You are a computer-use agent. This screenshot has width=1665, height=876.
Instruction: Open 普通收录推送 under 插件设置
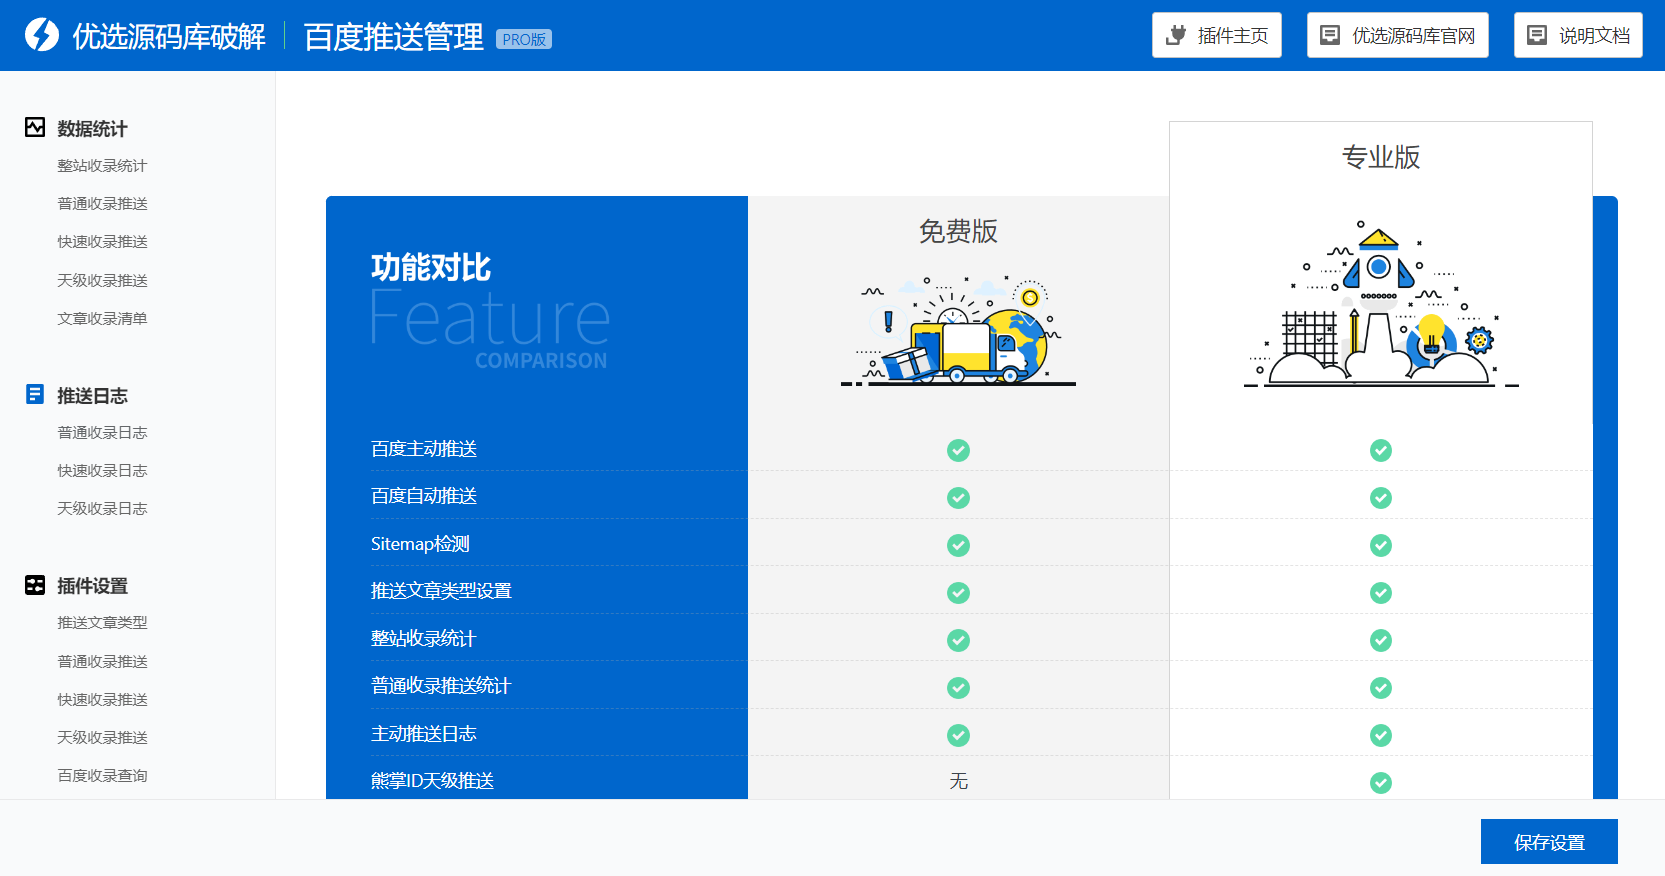point(102,662)
